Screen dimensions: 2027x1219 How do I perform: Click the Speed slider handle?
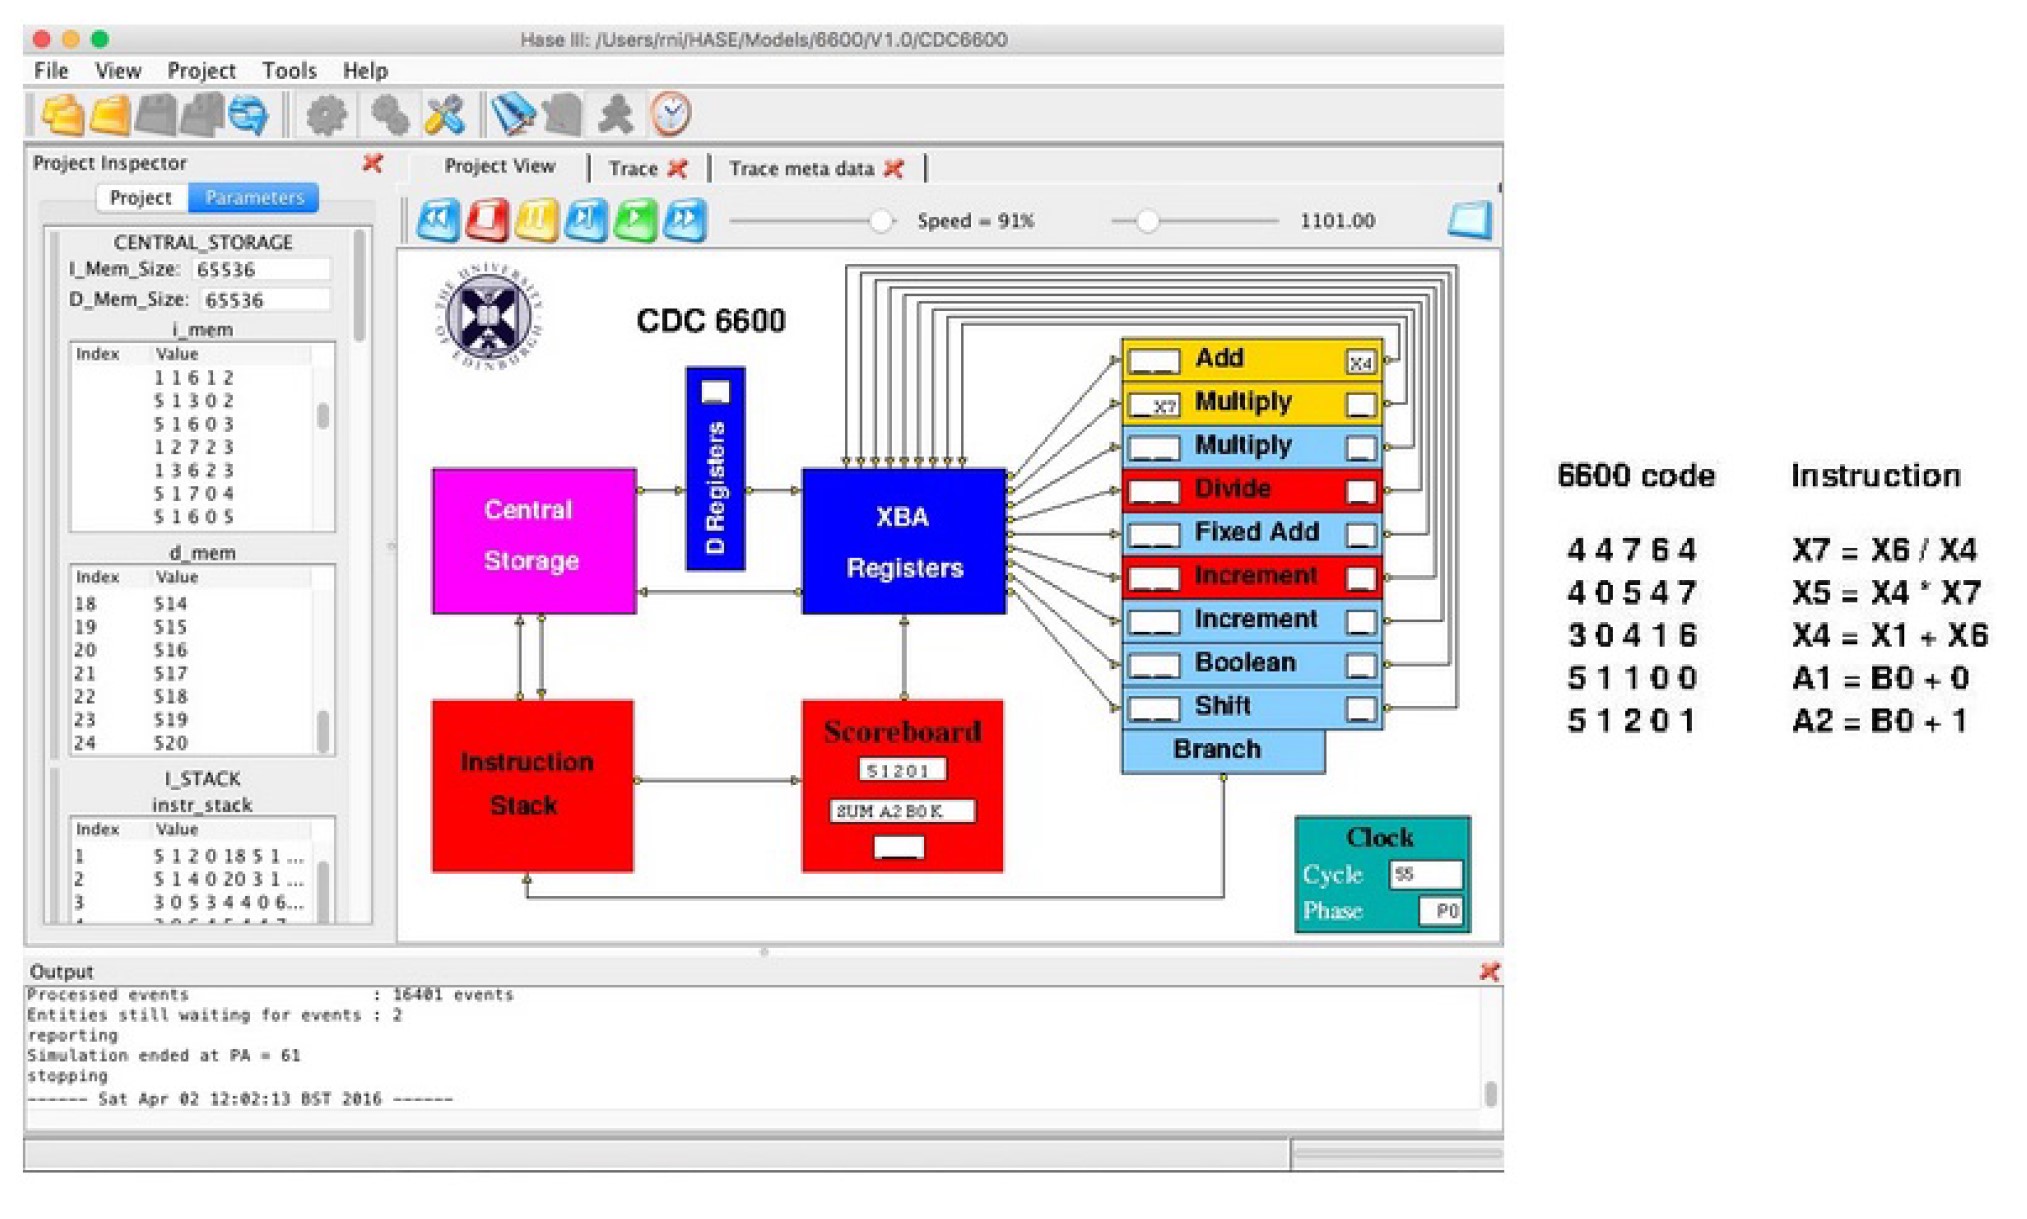click(x=881, y=221)
